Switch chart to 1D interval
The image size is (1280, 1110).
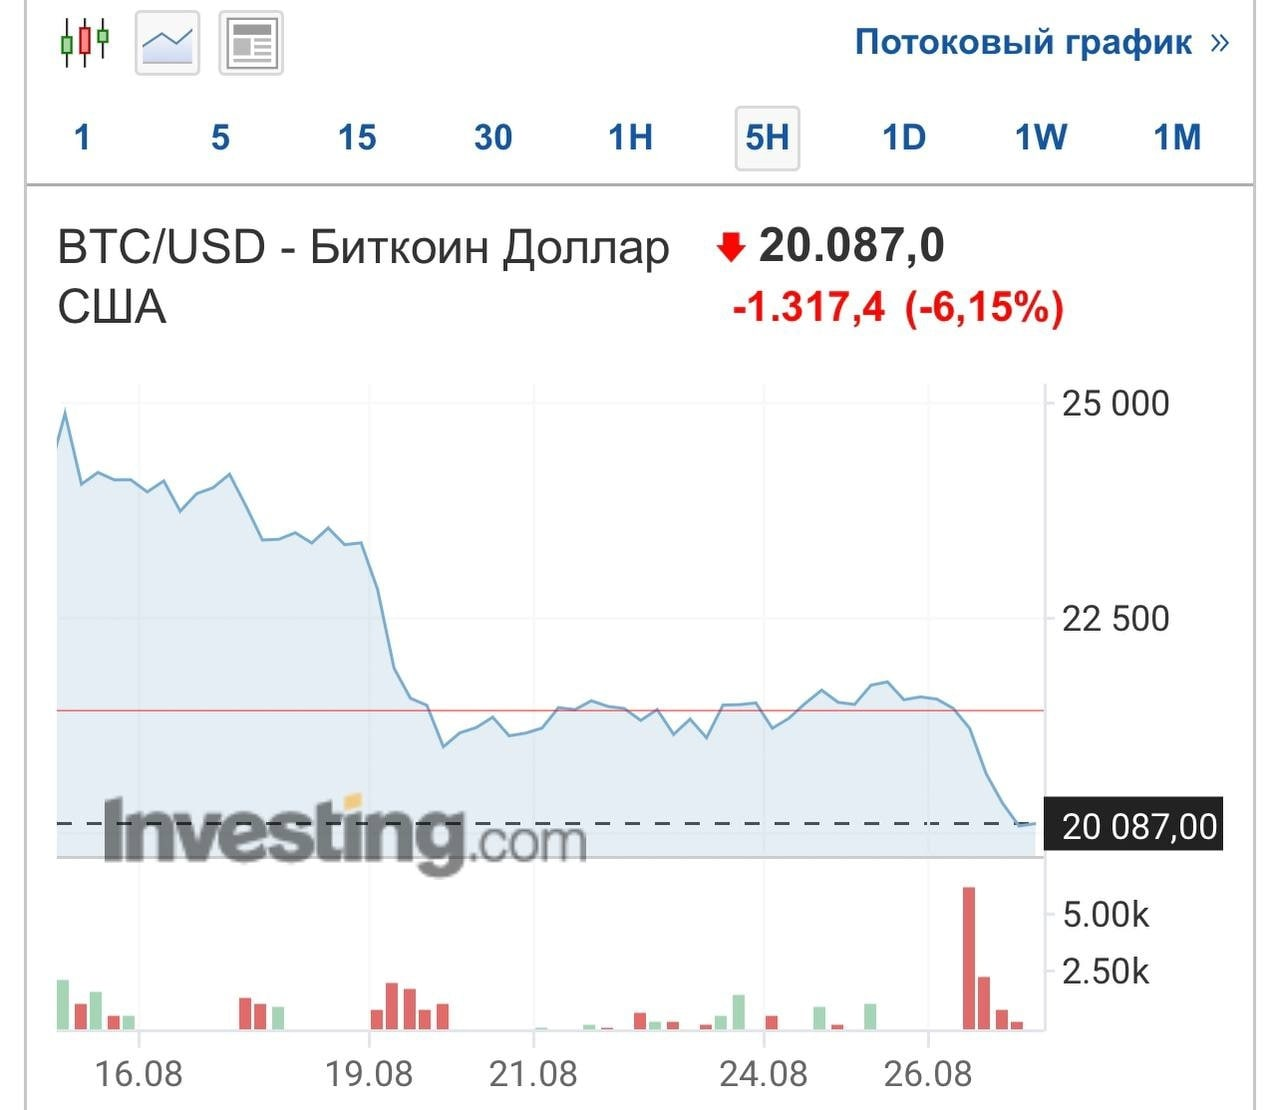click(x=904, y=137)
